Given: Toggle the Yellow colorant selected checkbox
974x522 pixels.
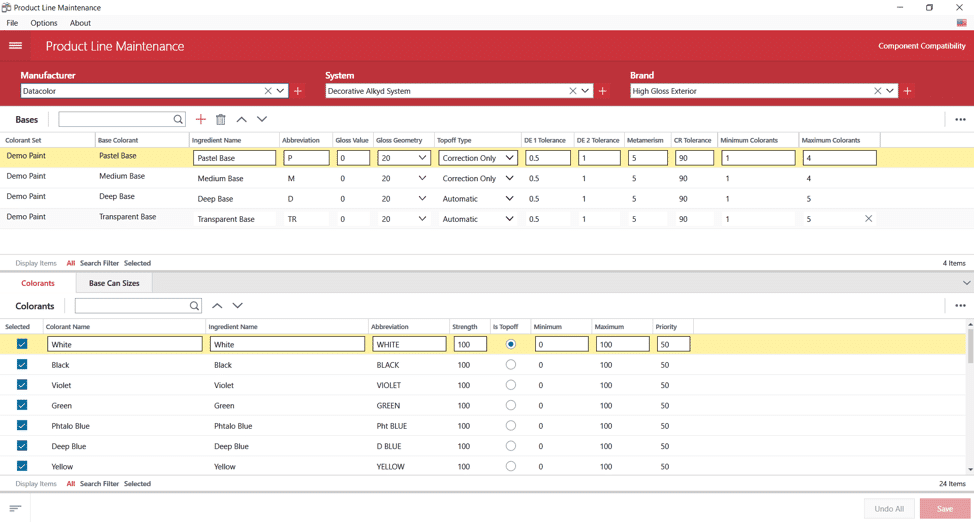Looking at the screenshot, I should 22,466.
